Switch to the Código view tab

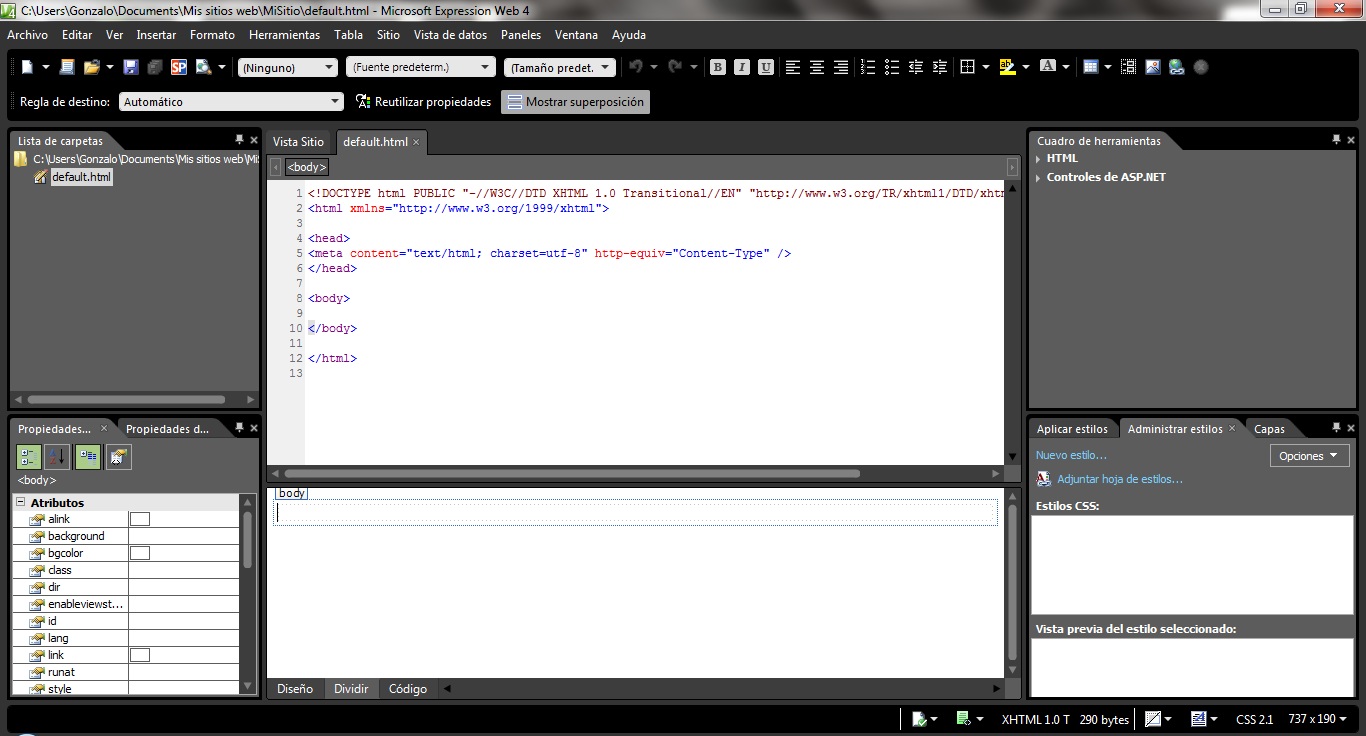tap(408, 689)
